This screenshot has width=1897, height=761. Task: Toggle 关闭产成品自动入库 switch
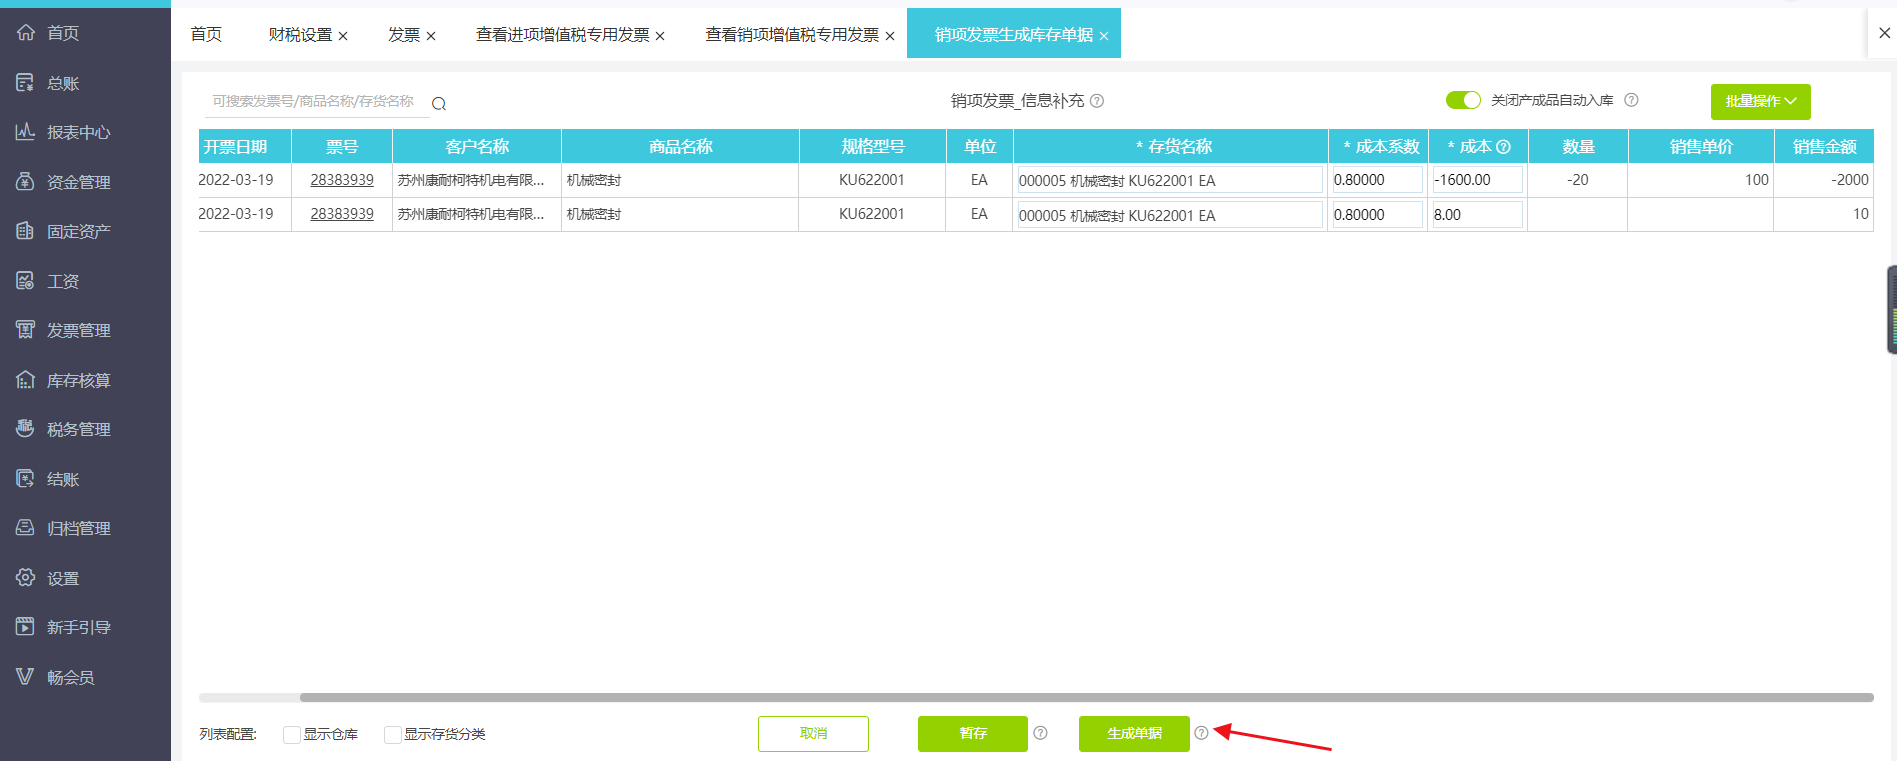click(1463, 100)
